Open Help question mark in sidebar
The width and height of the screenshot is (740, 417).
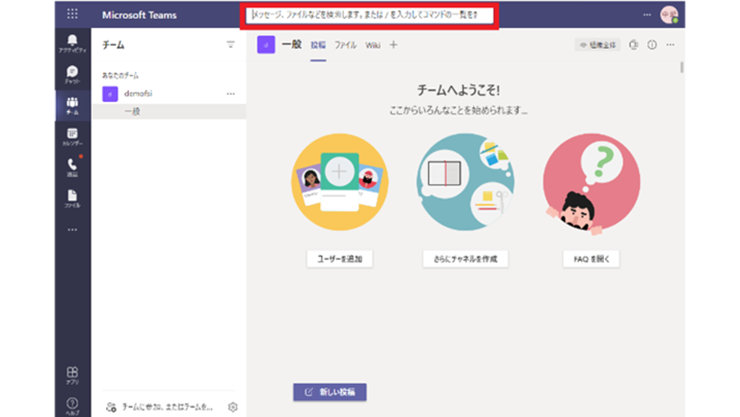pos(72,406)
